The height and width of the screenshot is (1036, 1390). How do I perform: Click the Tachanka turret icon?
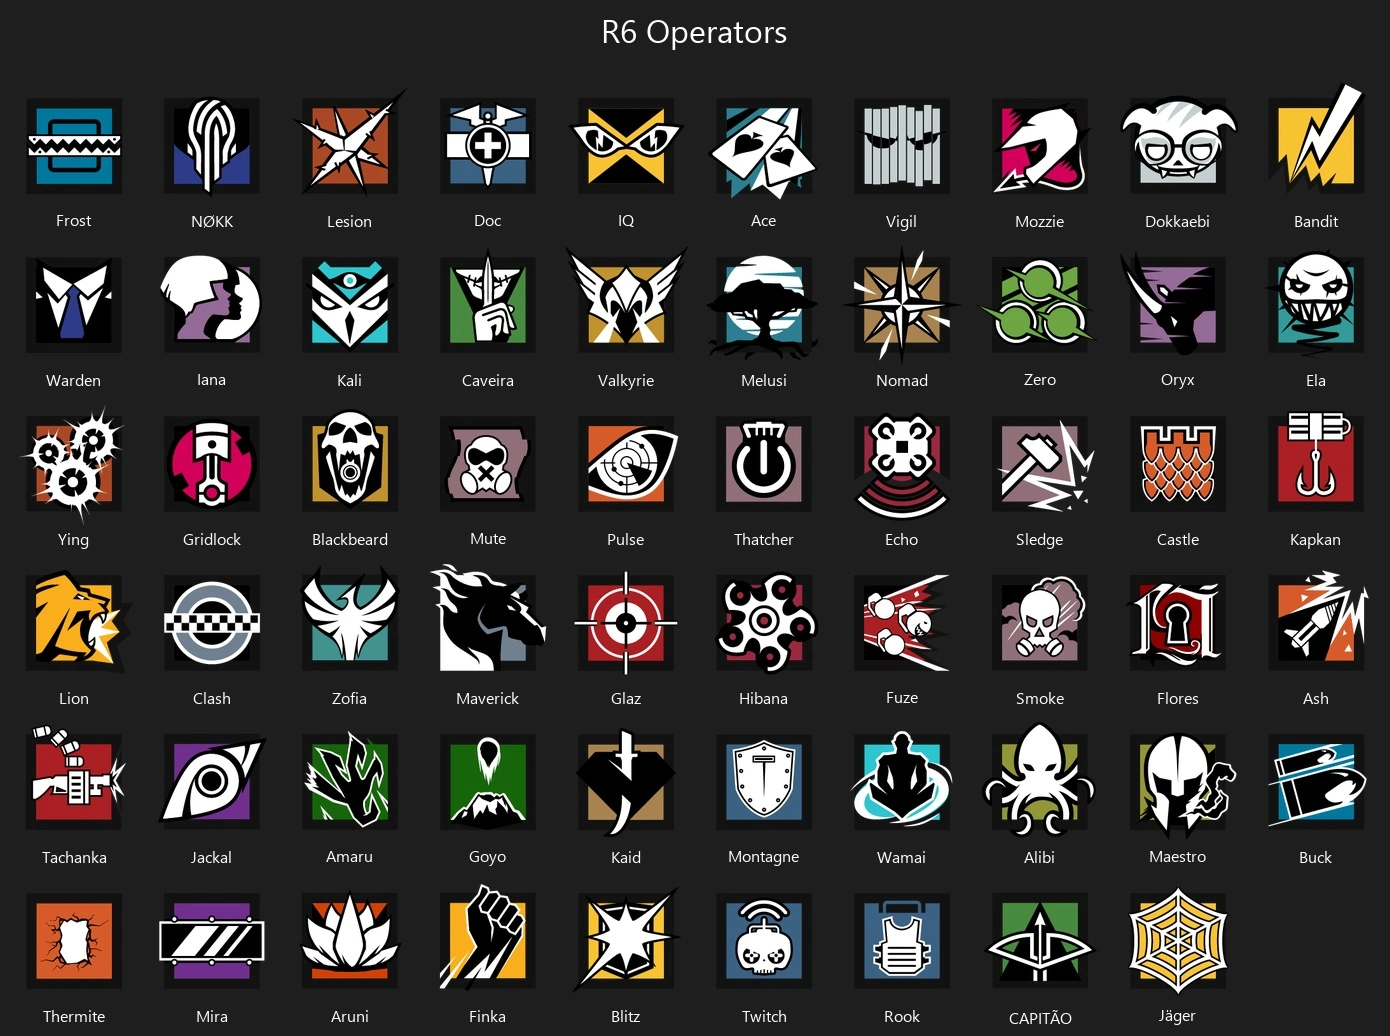[76, 777]
